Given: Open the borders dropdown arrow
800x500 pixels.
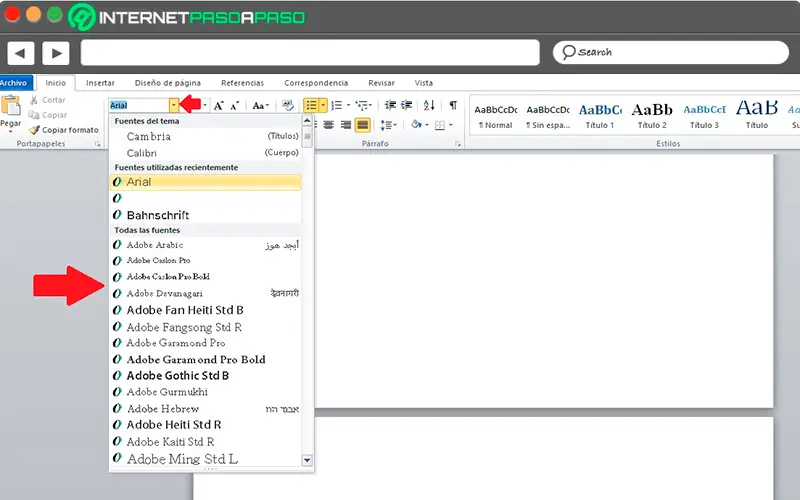Looking at the screenshot, I should point(451,125).
